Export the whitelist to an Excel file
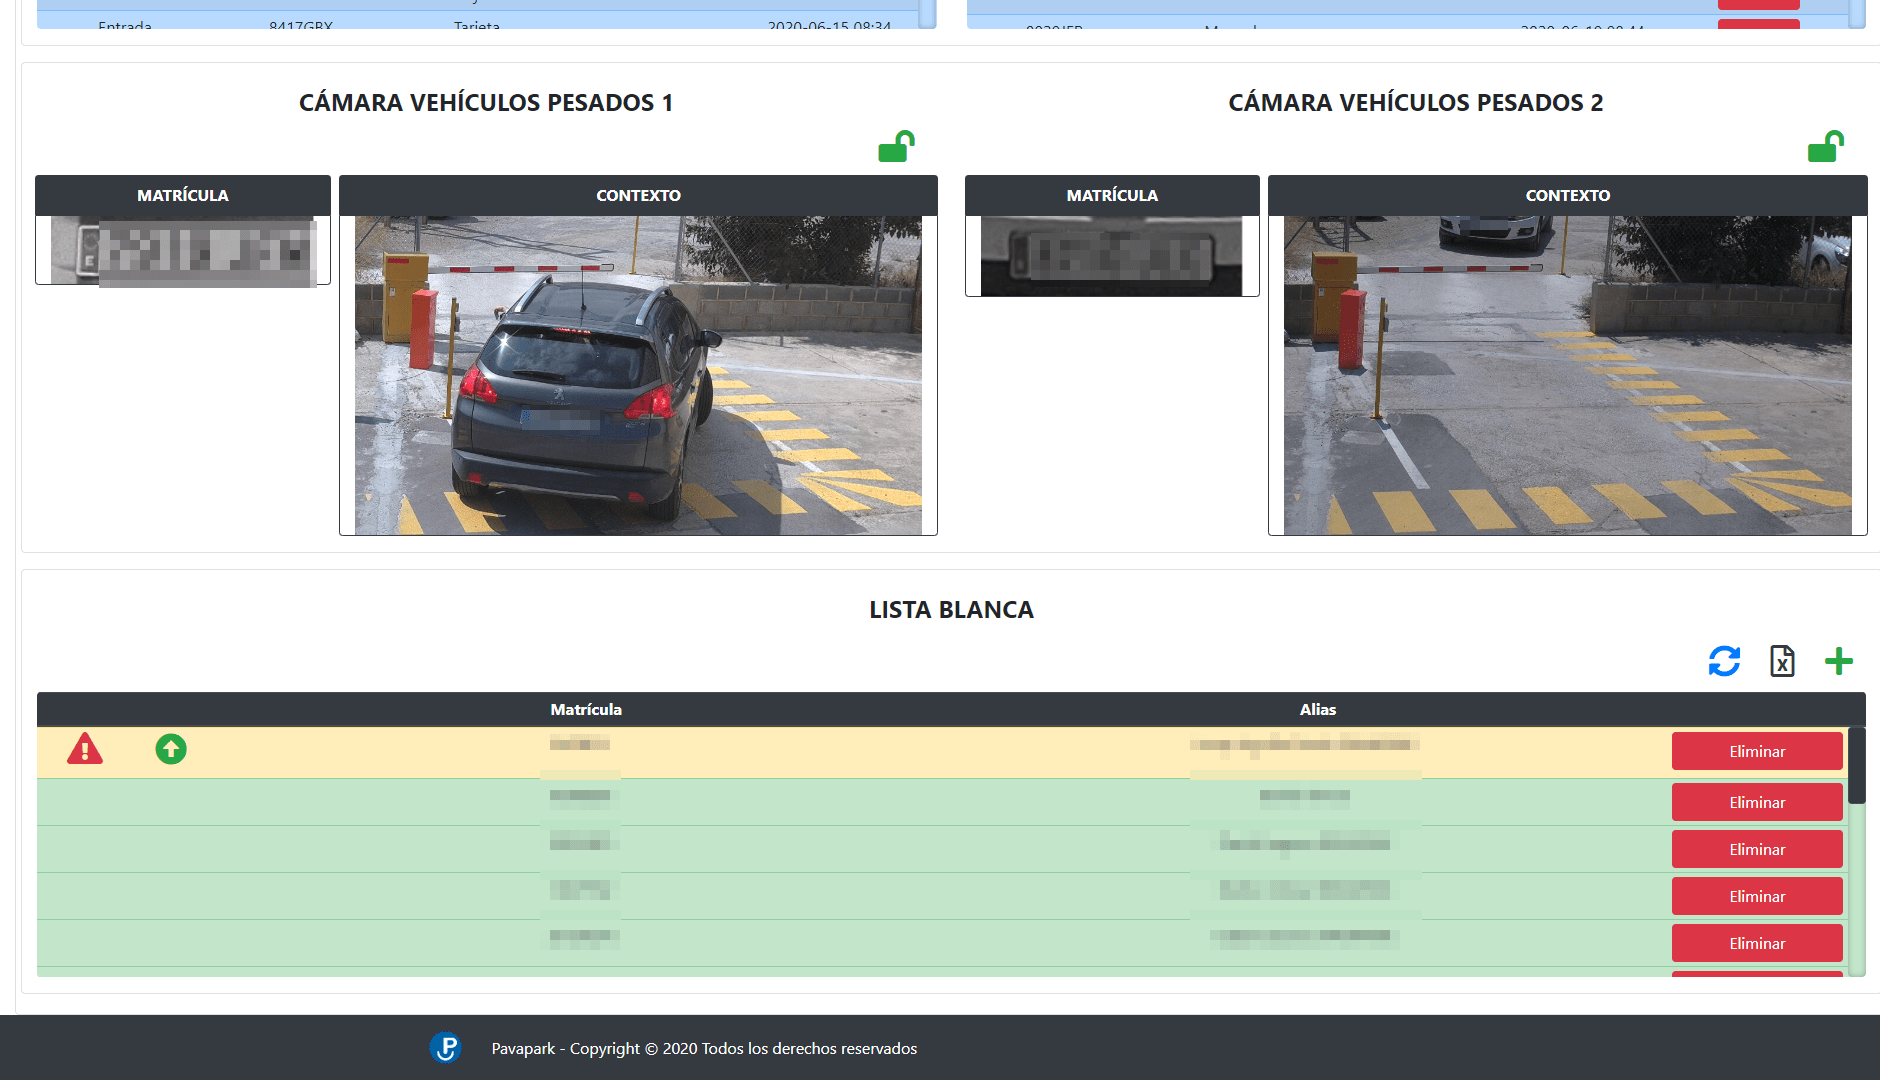Viewport: 1880px width, 1080px height. (x=1782, y=661)
